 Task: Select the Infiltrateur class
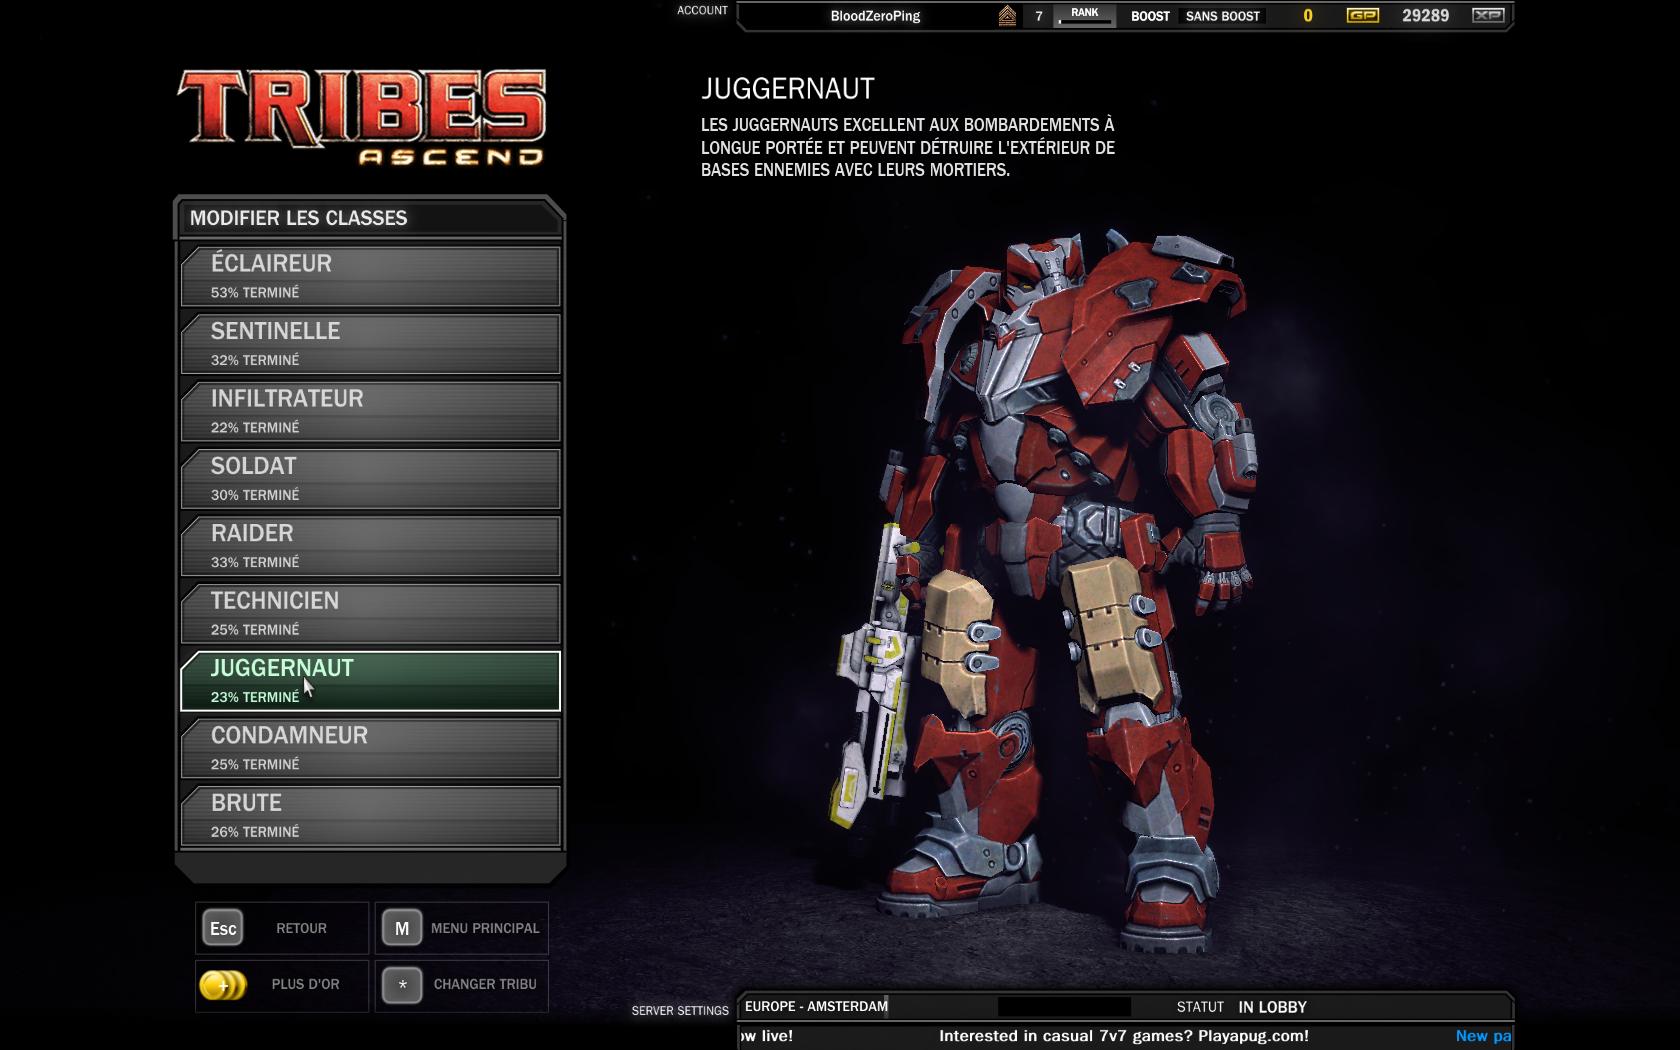coord(370,411)
